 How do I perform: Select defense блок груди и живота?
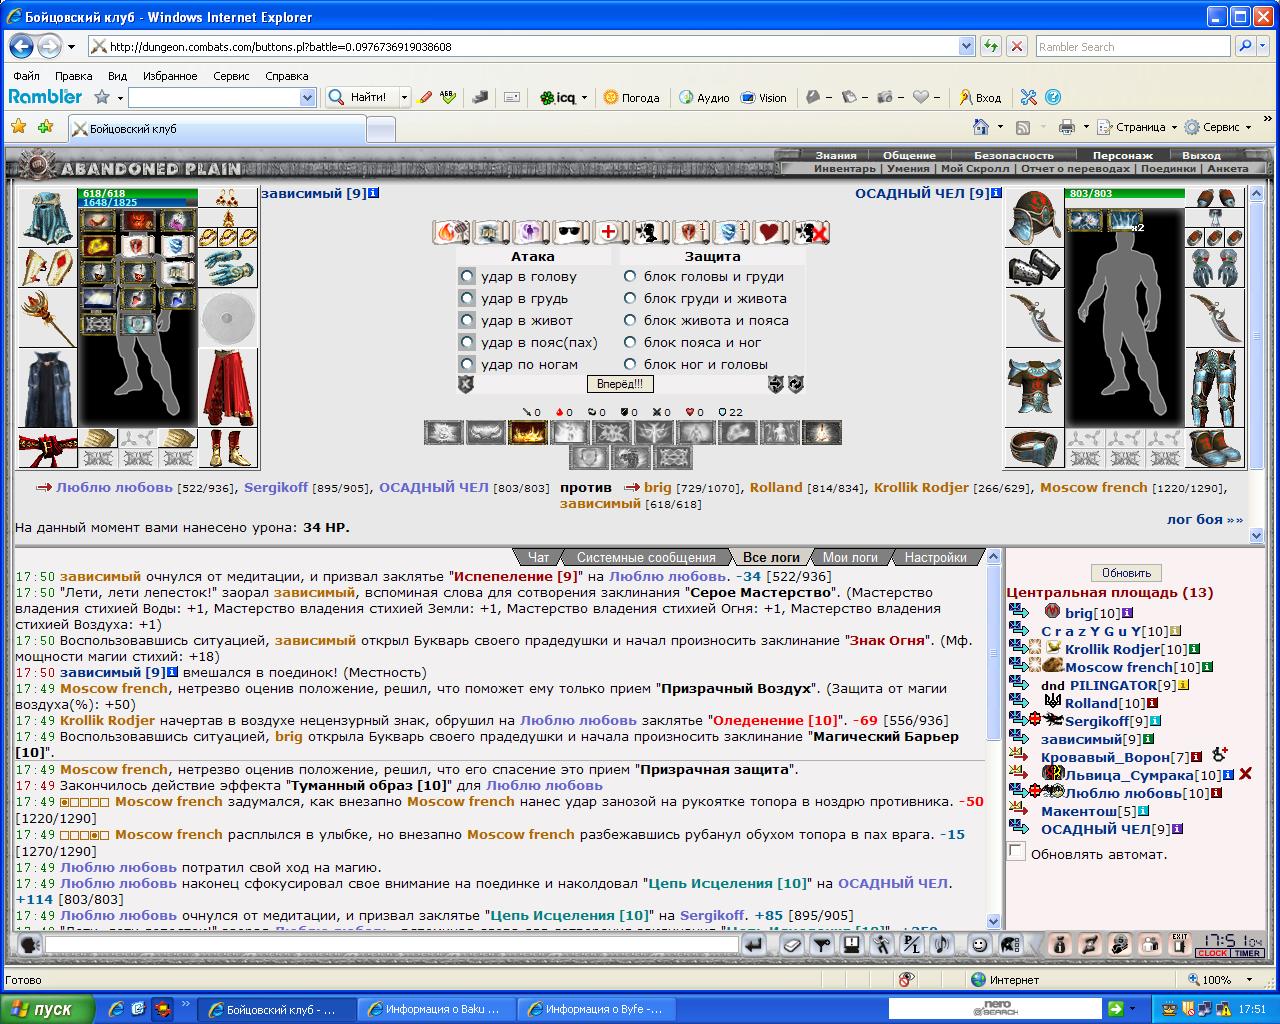click(630, 298)
